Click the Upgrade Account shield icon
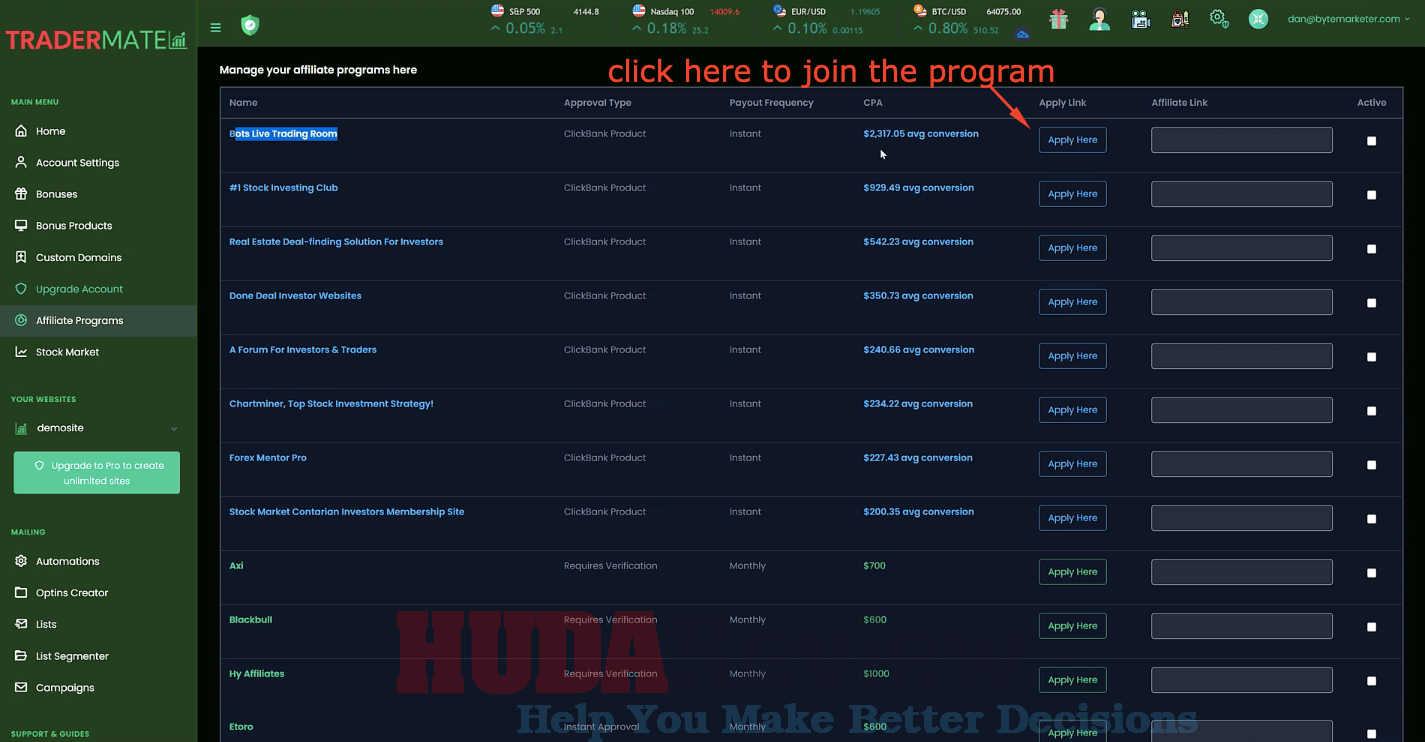The height and width of the screenshot is (742, 1425). tap(21, 289)
